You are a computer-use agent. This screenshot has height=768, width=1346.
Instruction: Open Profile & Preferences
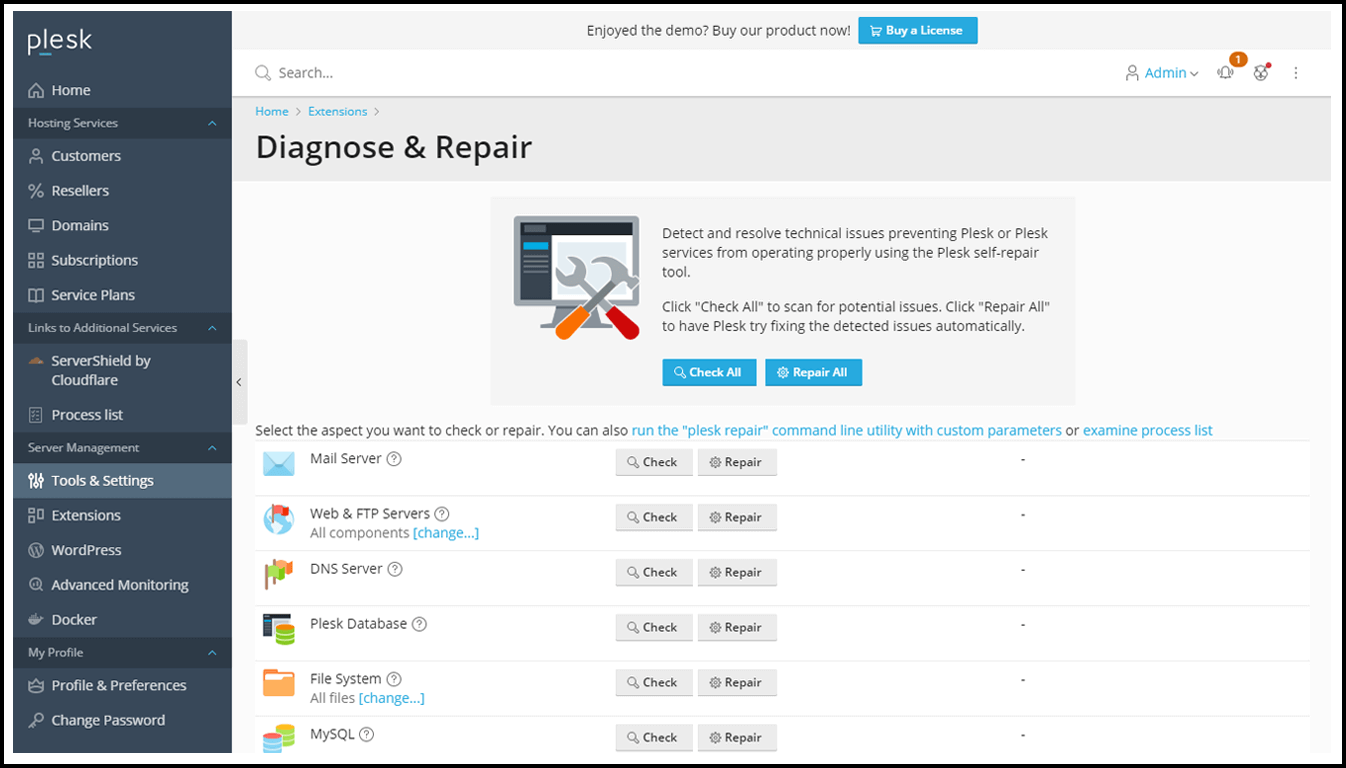point(122,686)
